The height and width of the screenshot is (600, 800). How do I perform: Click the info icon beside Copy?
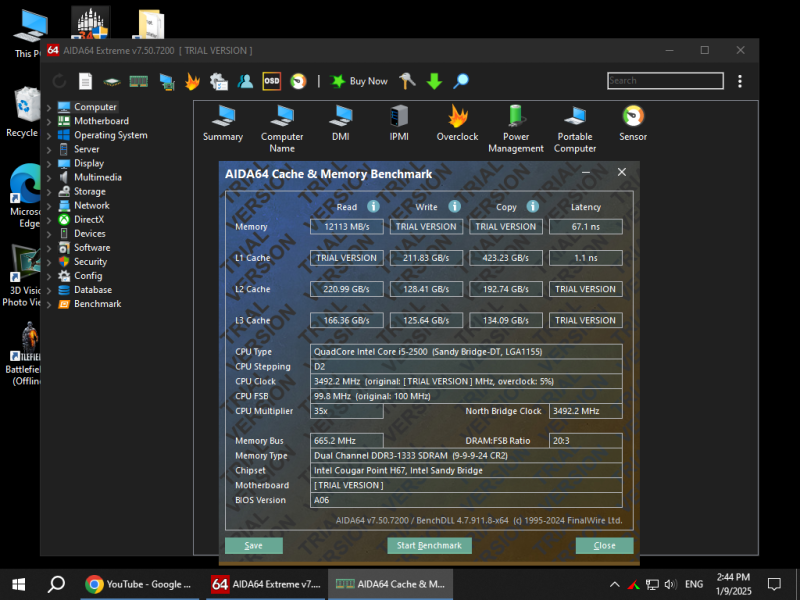(x=534, y=206)
